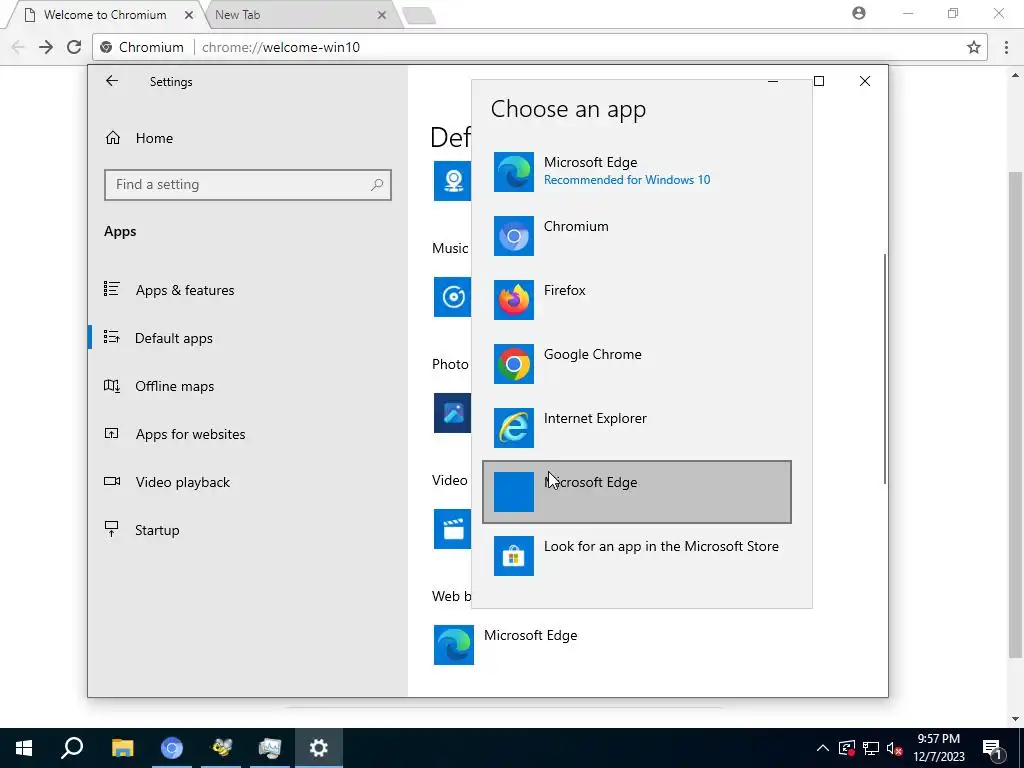Select the highlighted Microsoft Edge entry with blank icon
Image resolution: width=1024 pixels, height=768 pixels.
coord(637,492)
